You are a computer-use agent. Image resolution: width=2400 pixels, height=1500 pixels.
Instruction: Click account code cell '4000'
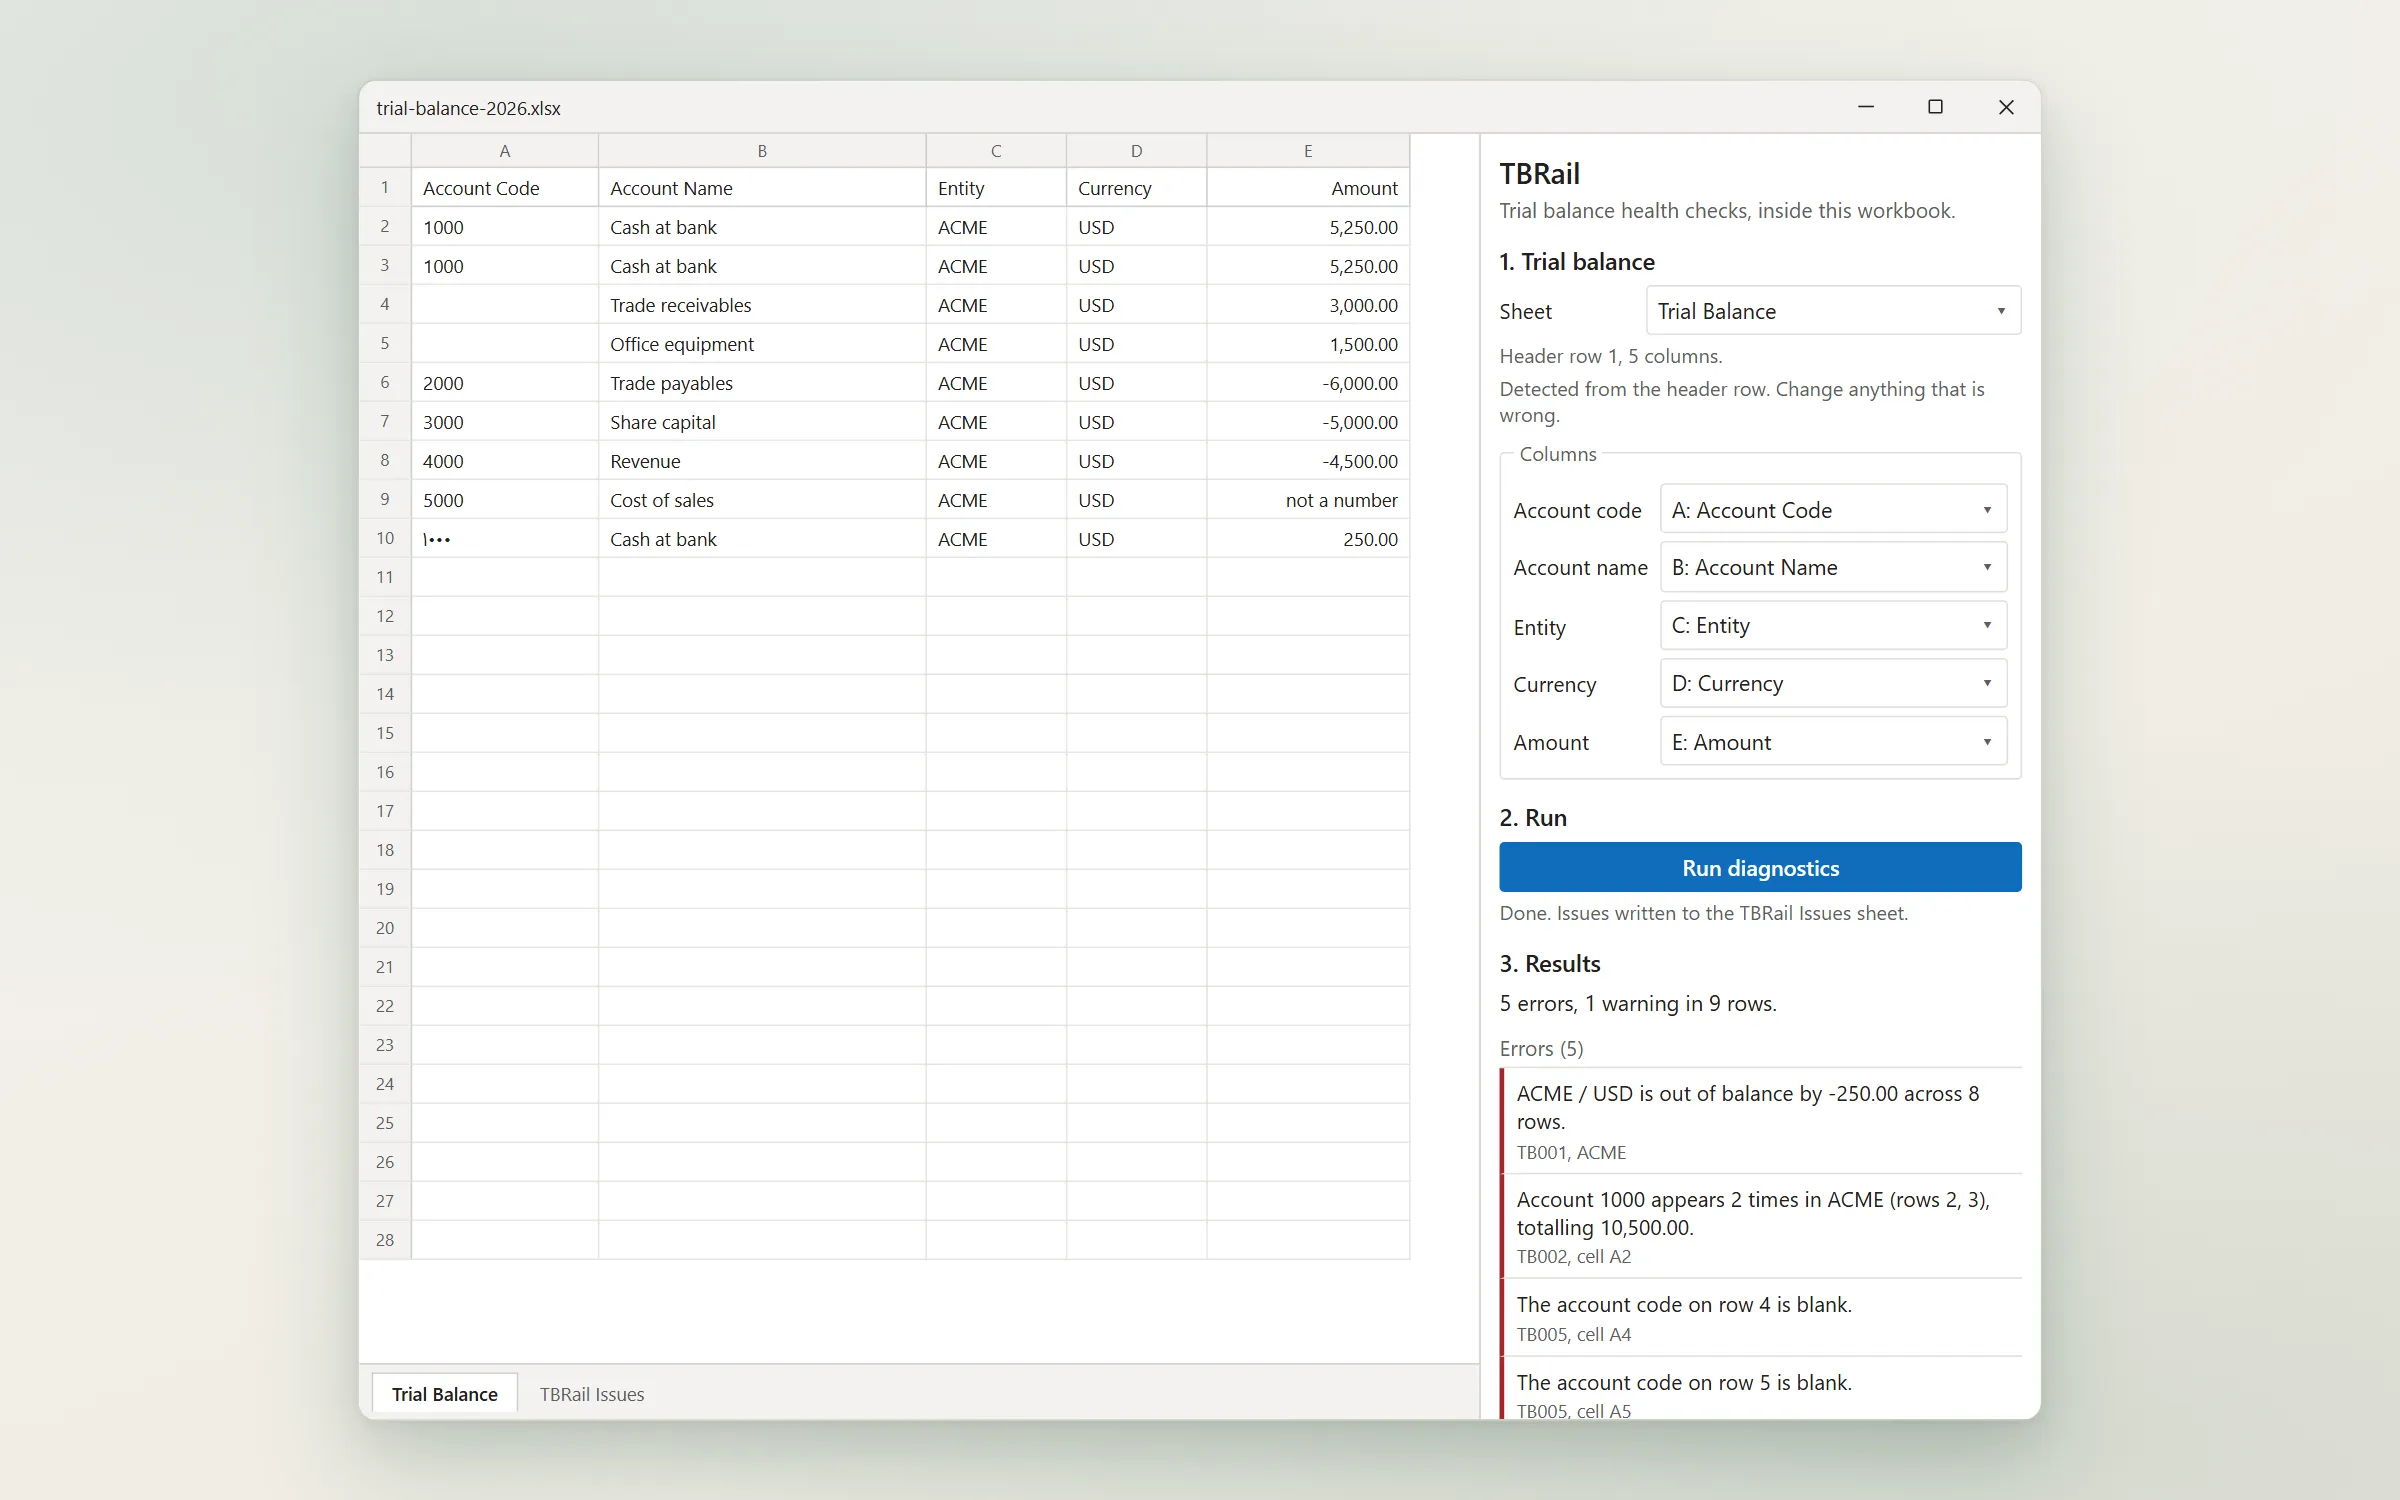click(x=505, y=461)
